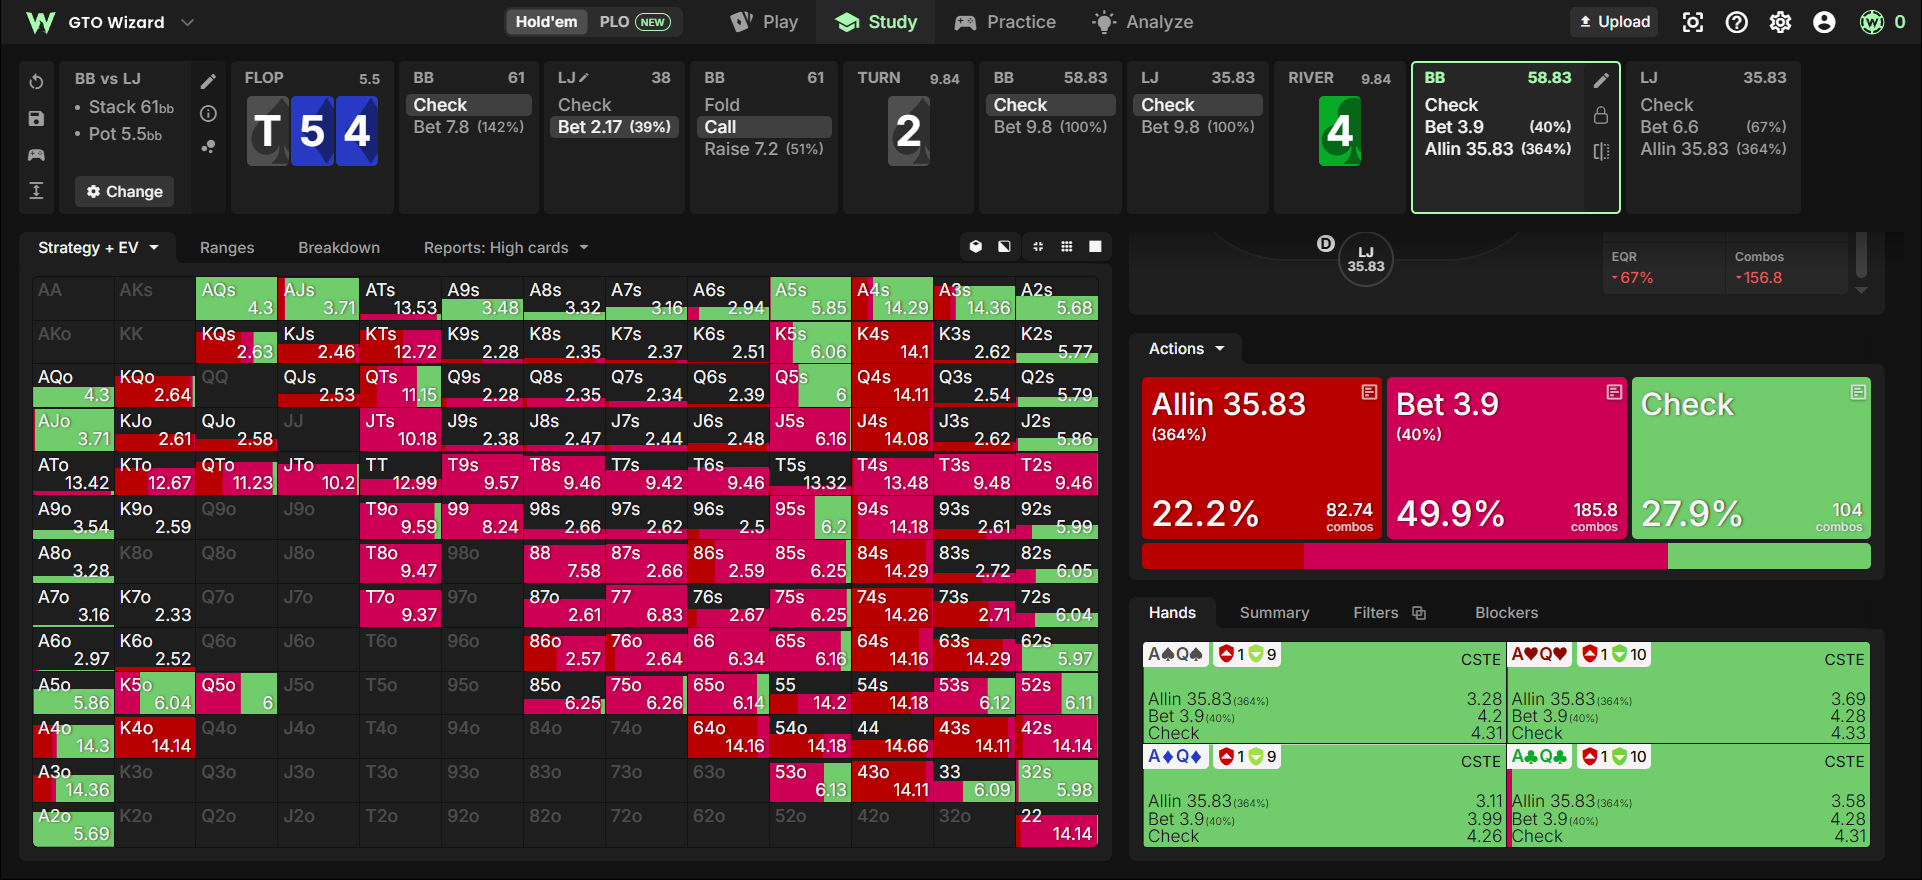Image resolution: width=1922 pixels, height=880 pixels.
Task: Click the GTO Wizard logo
Action: pos(40,22)
